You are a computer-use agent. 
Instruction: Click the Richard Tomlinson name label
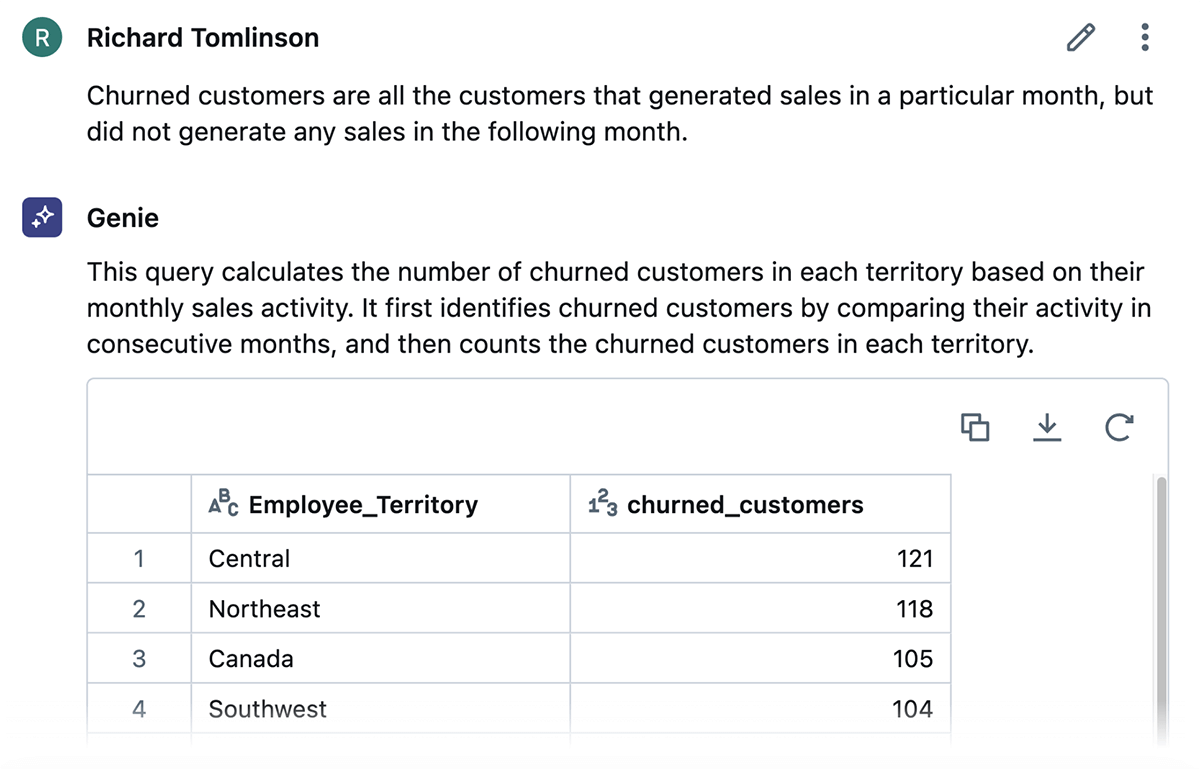[203, 38]
